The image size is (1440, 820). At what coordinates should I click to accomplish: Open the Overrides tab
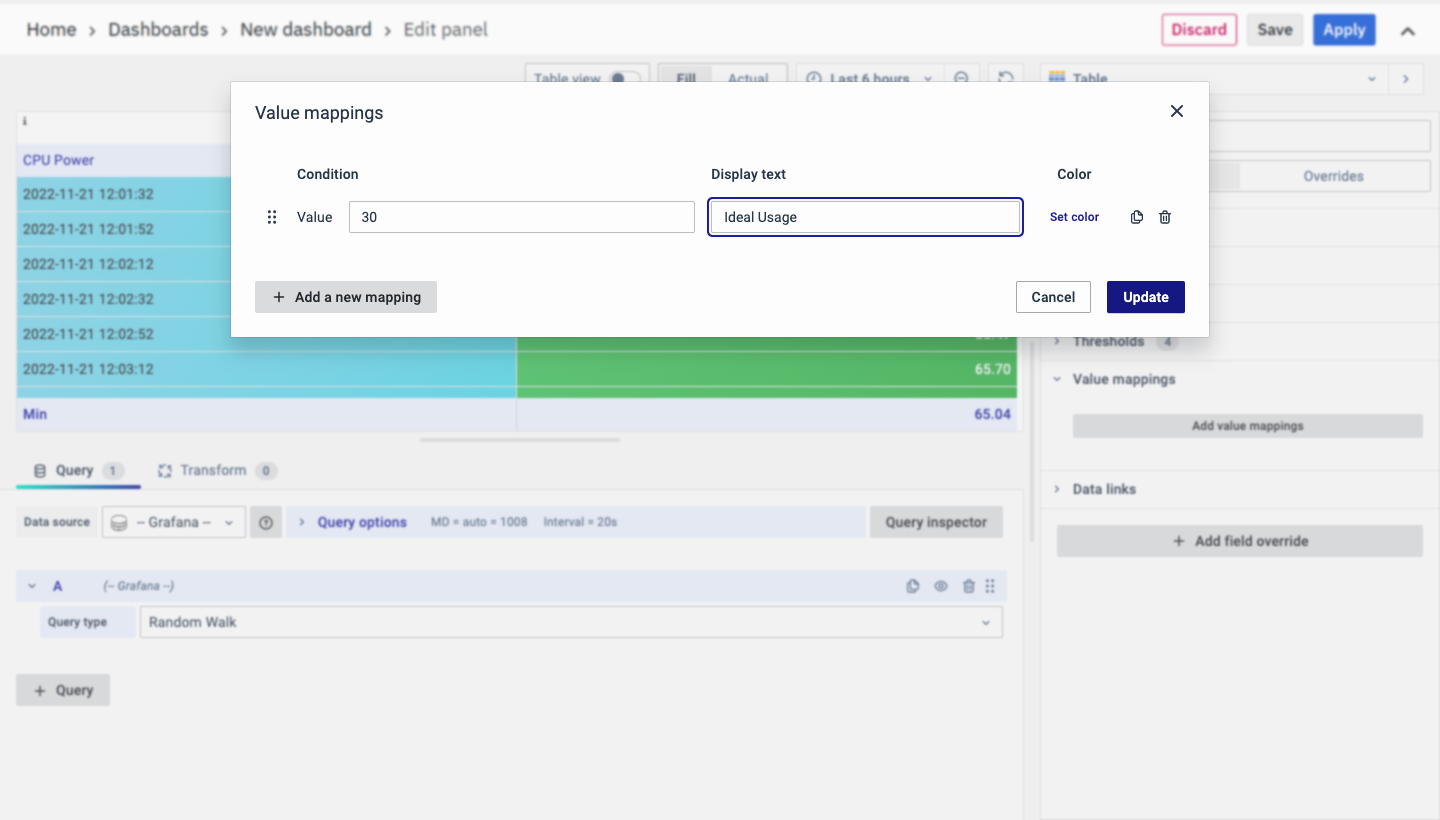pyautogui.click(x=1332, y=176)
